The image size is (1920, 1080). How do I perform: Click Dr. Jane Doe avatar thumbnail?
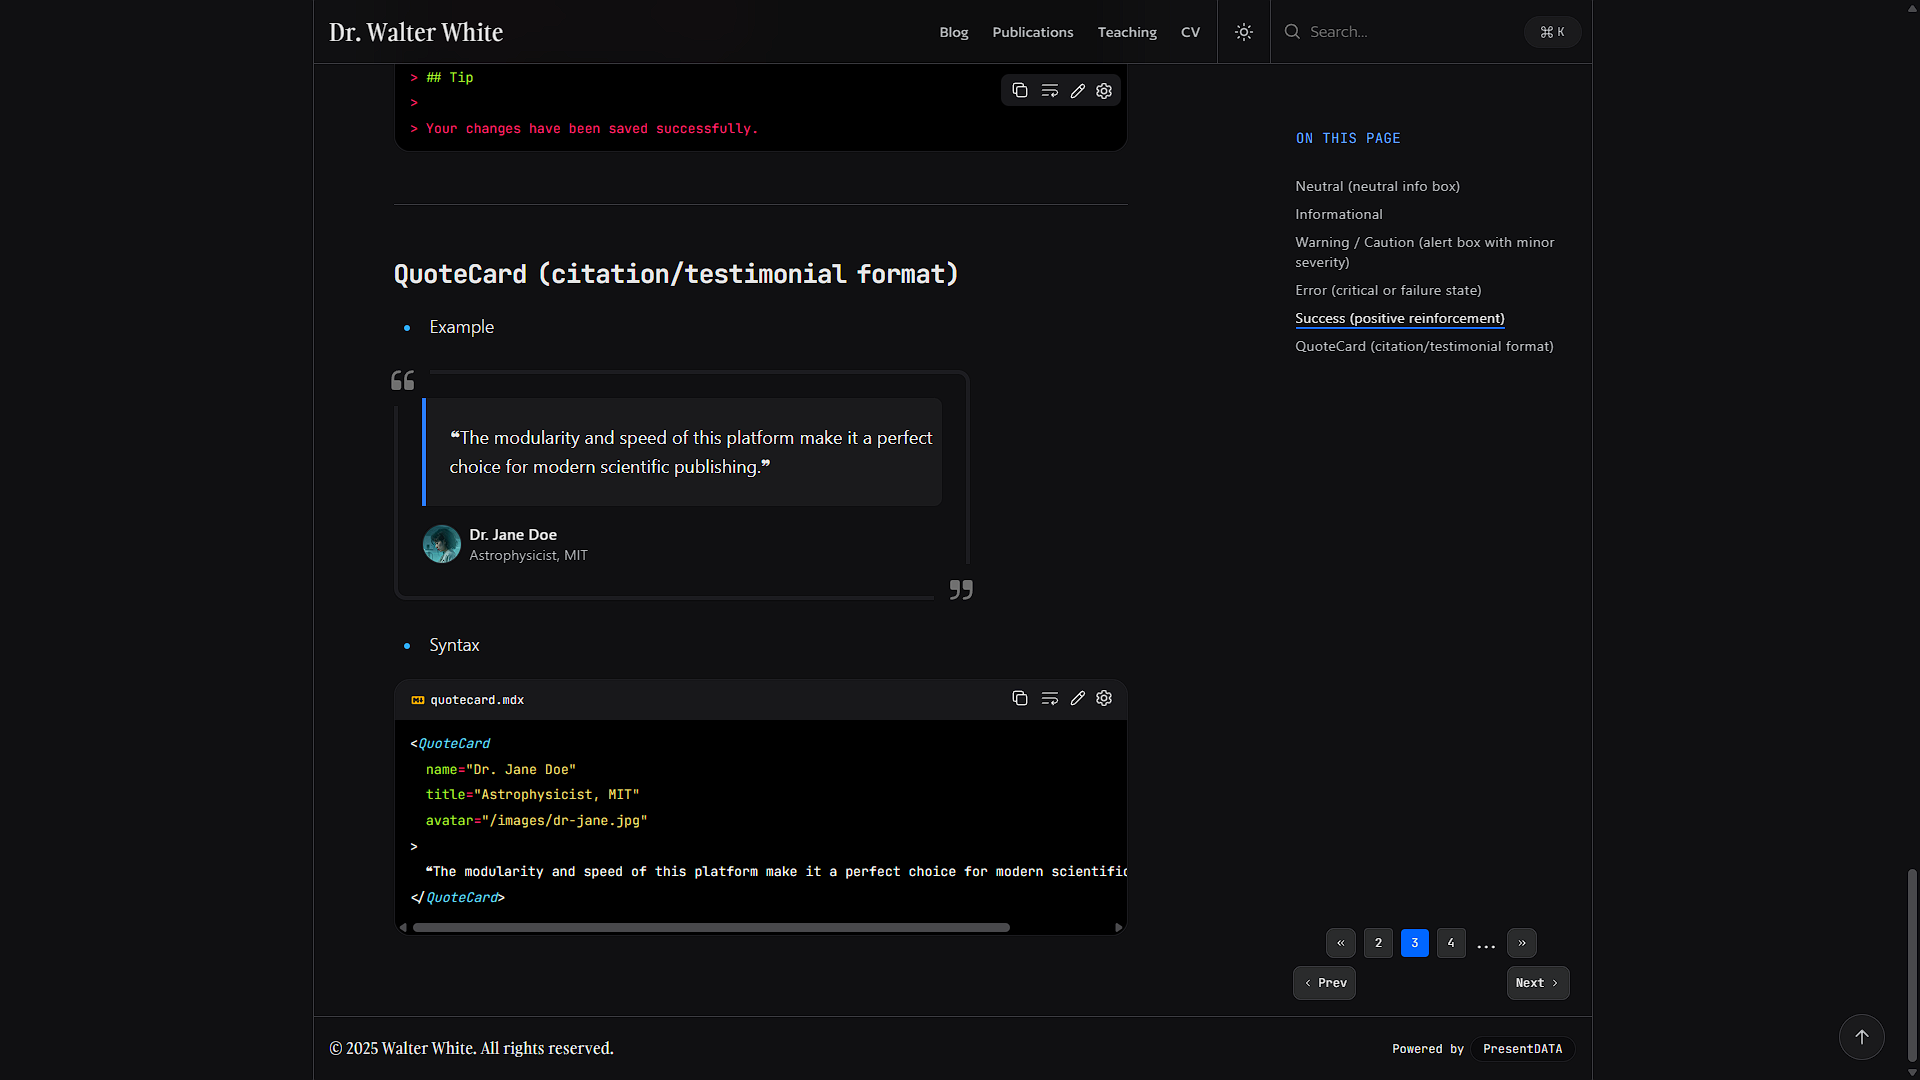[x=441, y=545]
